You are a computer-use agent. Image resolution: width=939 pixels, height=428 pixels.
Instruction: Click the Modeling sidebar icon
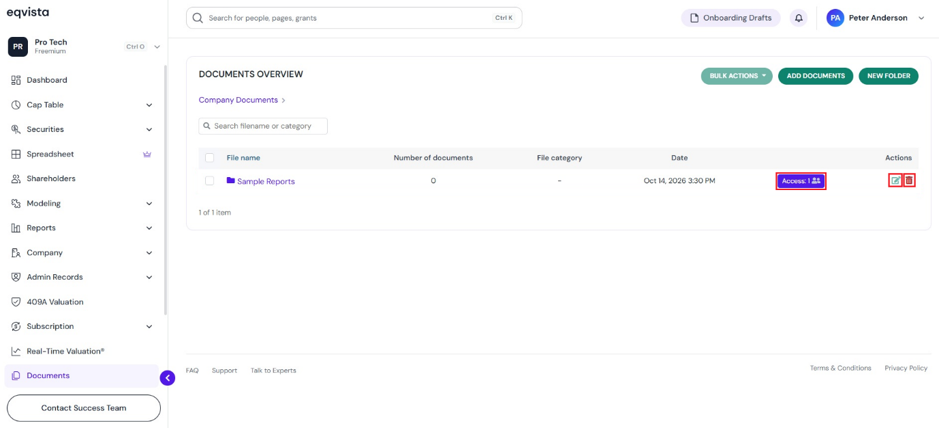[x=16, y=204]
